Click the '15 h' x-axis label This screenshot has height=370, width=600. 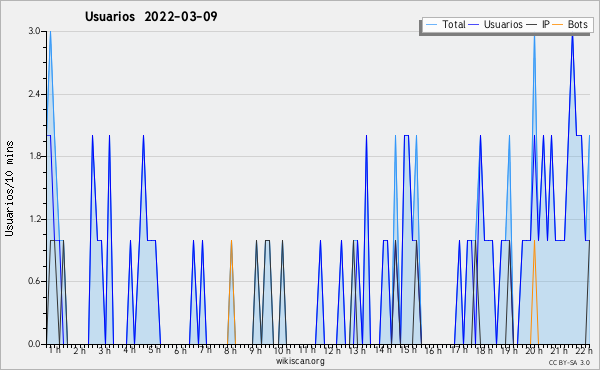coord(408,350)
